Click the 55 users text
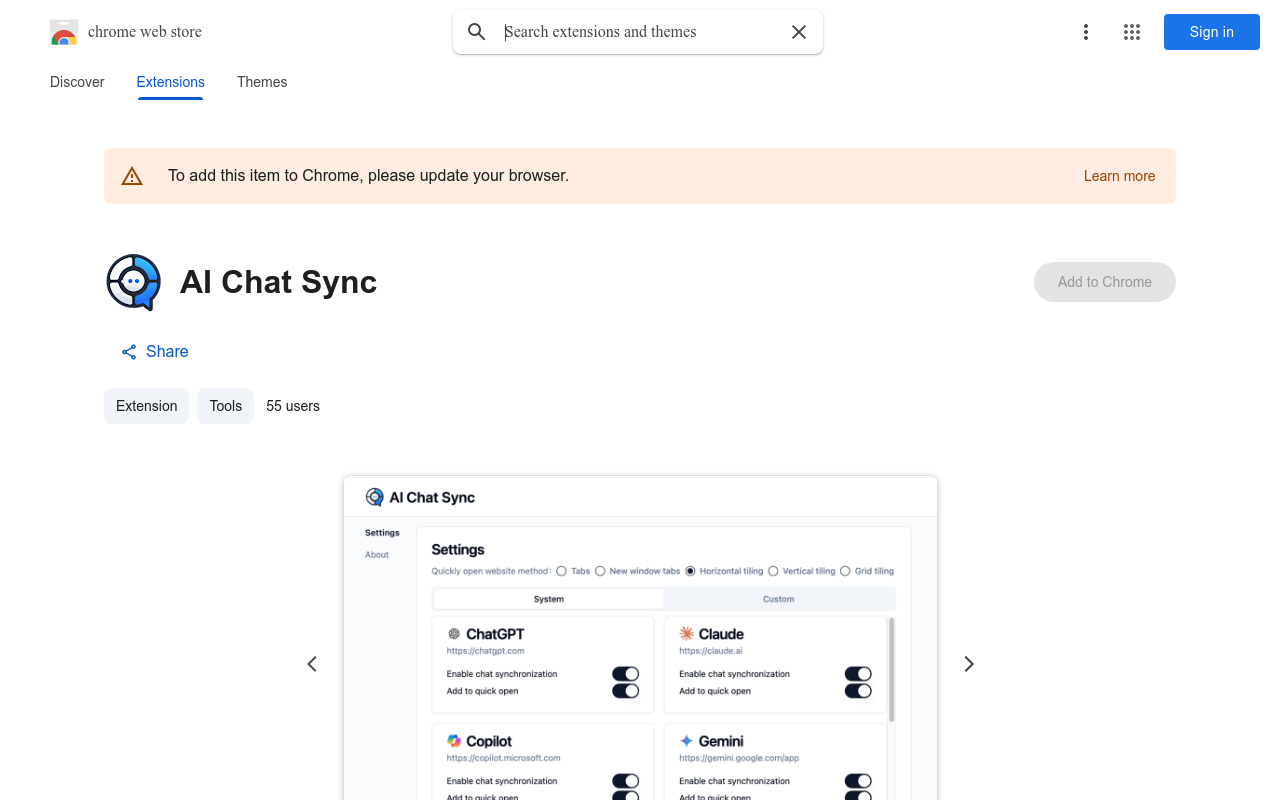The height and width of the screenshot is (800, 1280). click(293, 406)
